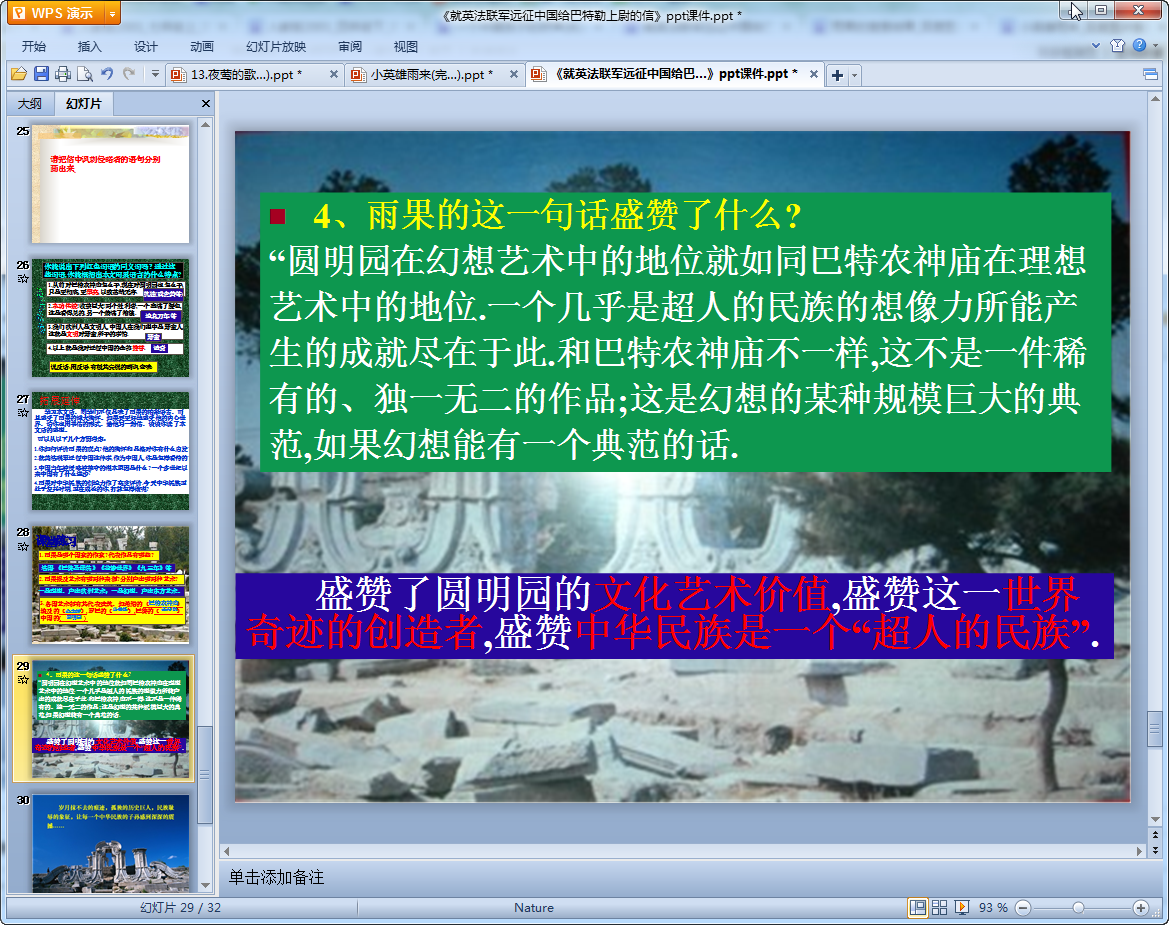The width and height of the screenshot is (1169, 925).
Task: Switch to the 大纲 outline tab
Action: tap(29, 104)
